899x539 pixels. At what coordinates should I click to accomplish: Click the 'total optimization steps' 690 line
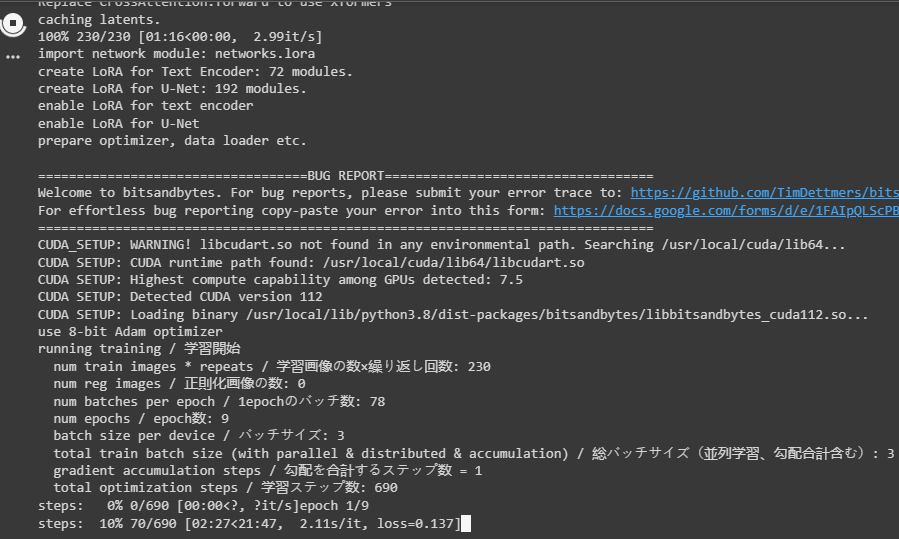tap(225, 488)
